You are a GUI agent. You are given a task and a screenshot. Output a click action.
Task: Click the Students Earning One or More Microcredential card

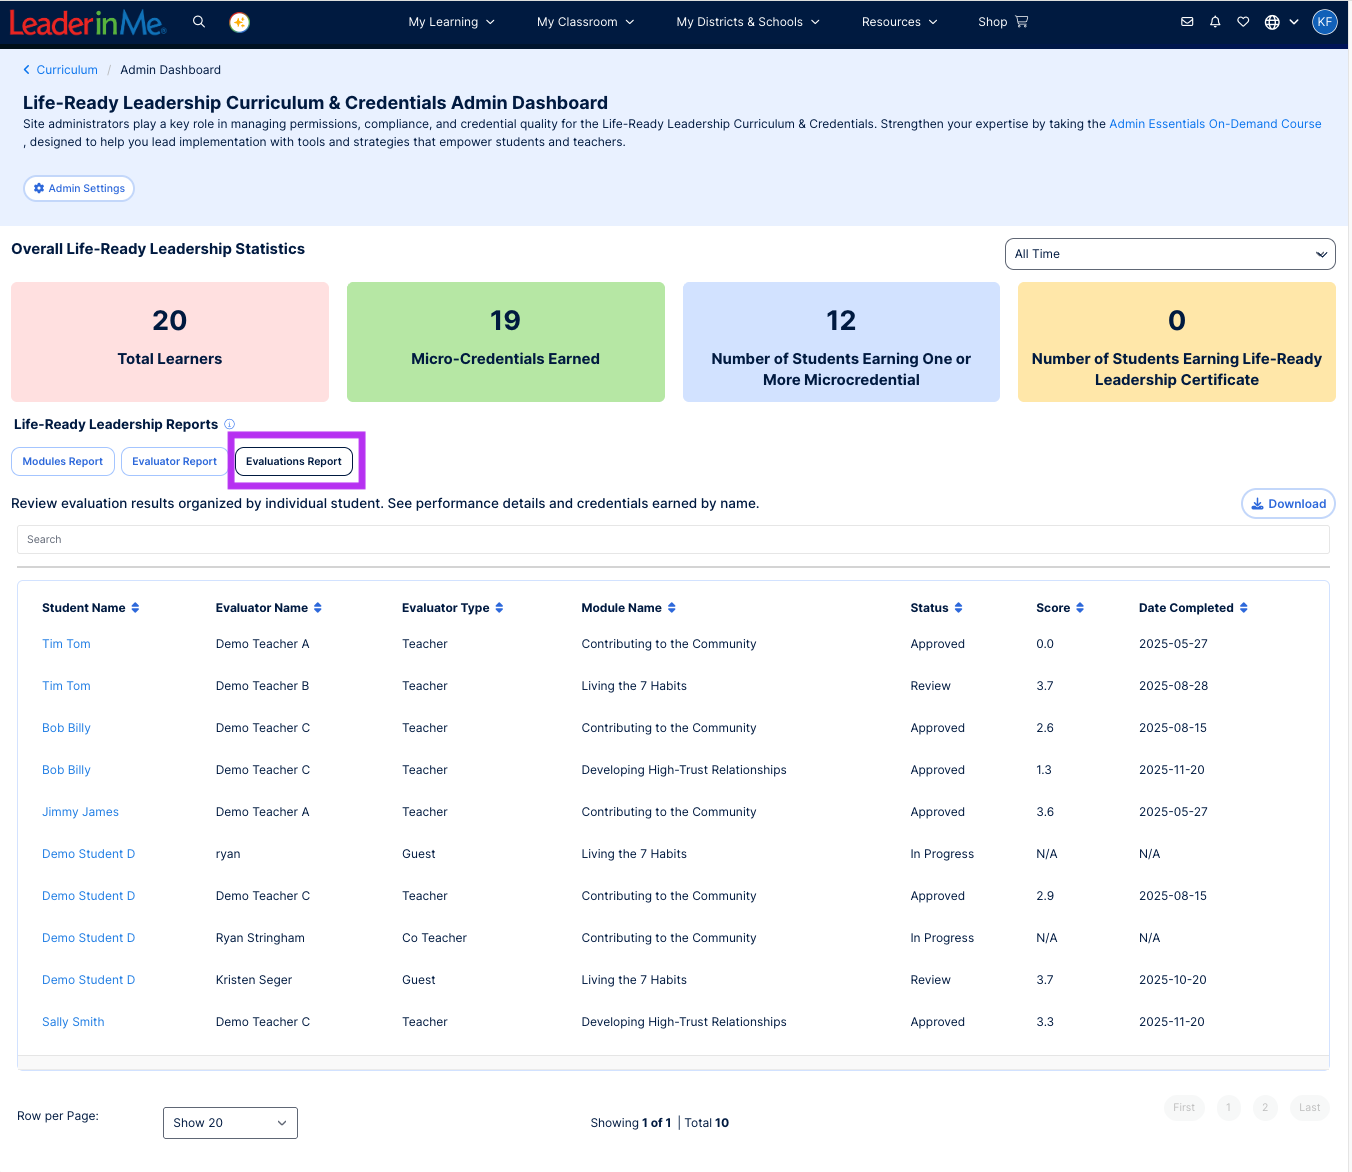841,342
